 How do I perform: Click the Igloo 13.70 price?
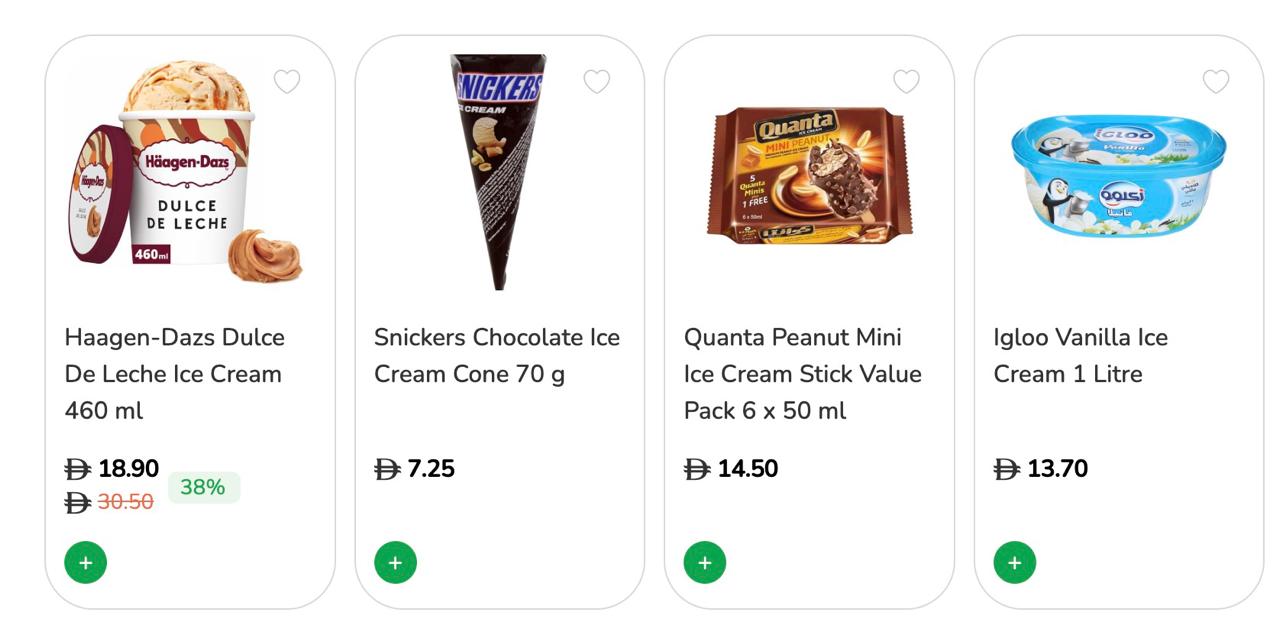(1057, 469)
